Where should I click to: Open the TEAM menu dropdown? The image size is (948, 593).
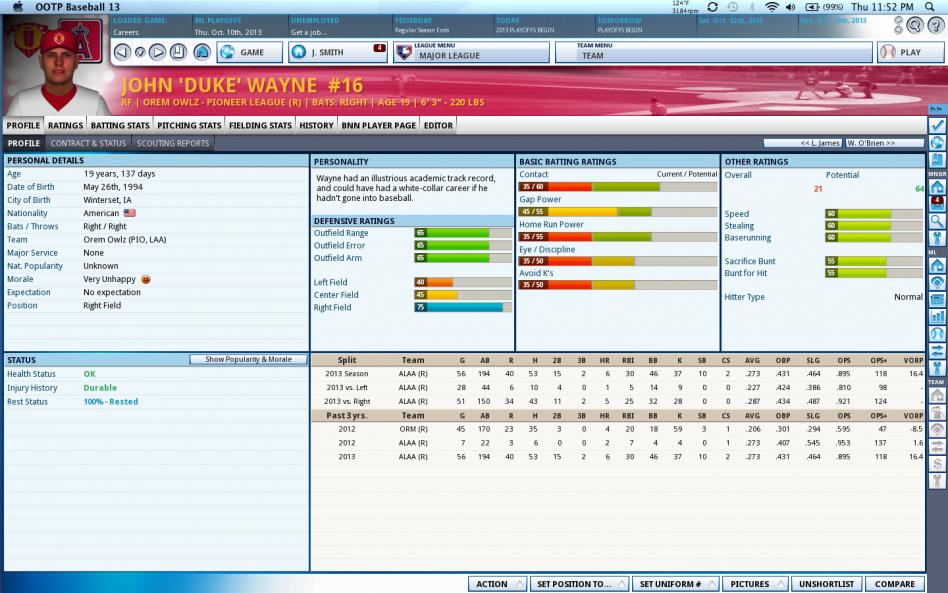coord(713,52)
